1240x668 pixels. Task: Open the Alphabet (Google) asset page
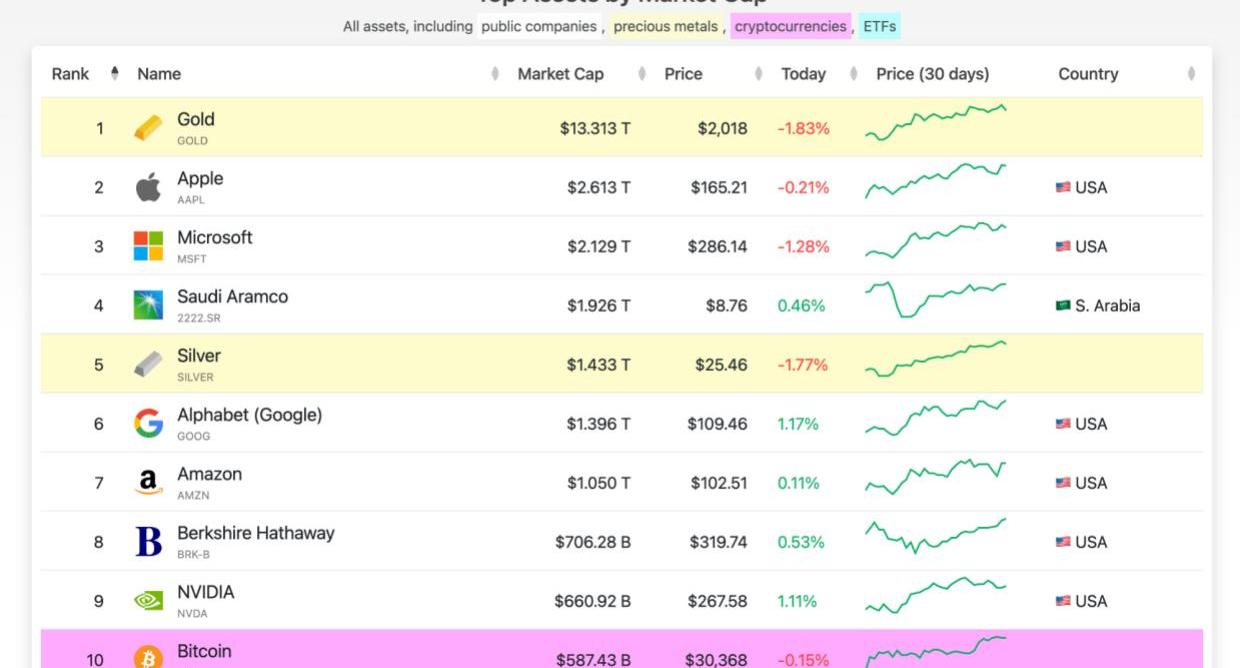point(249,415)
